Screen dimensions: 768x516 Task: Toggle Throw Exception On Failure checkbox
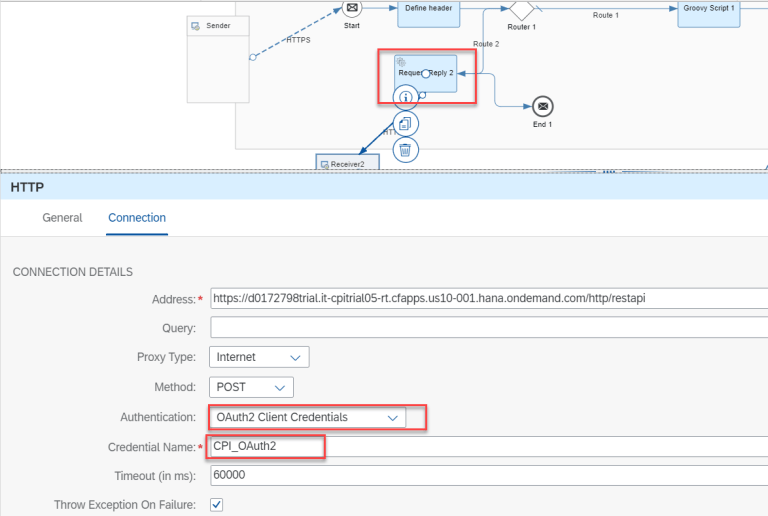[216, 504]
